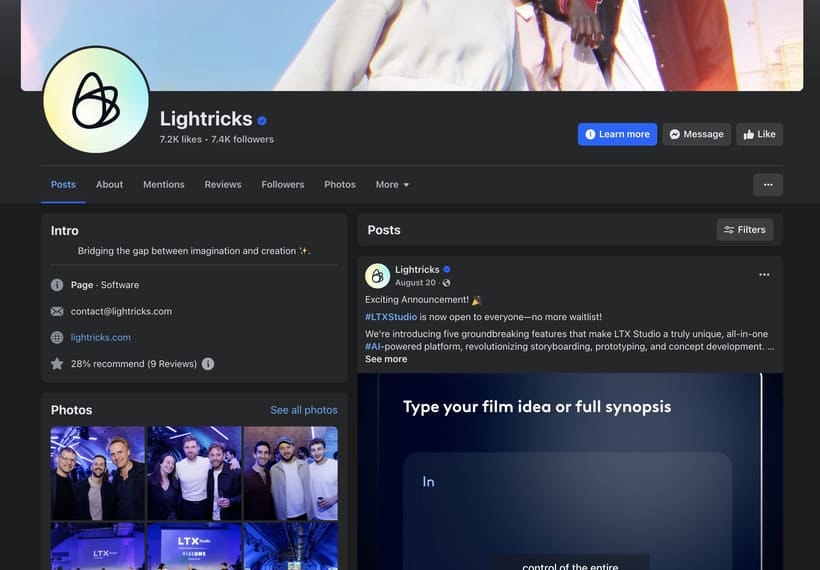Click info icon next to 9 Reviews
This screenshot has width=820, height=570.
(208, 363)
